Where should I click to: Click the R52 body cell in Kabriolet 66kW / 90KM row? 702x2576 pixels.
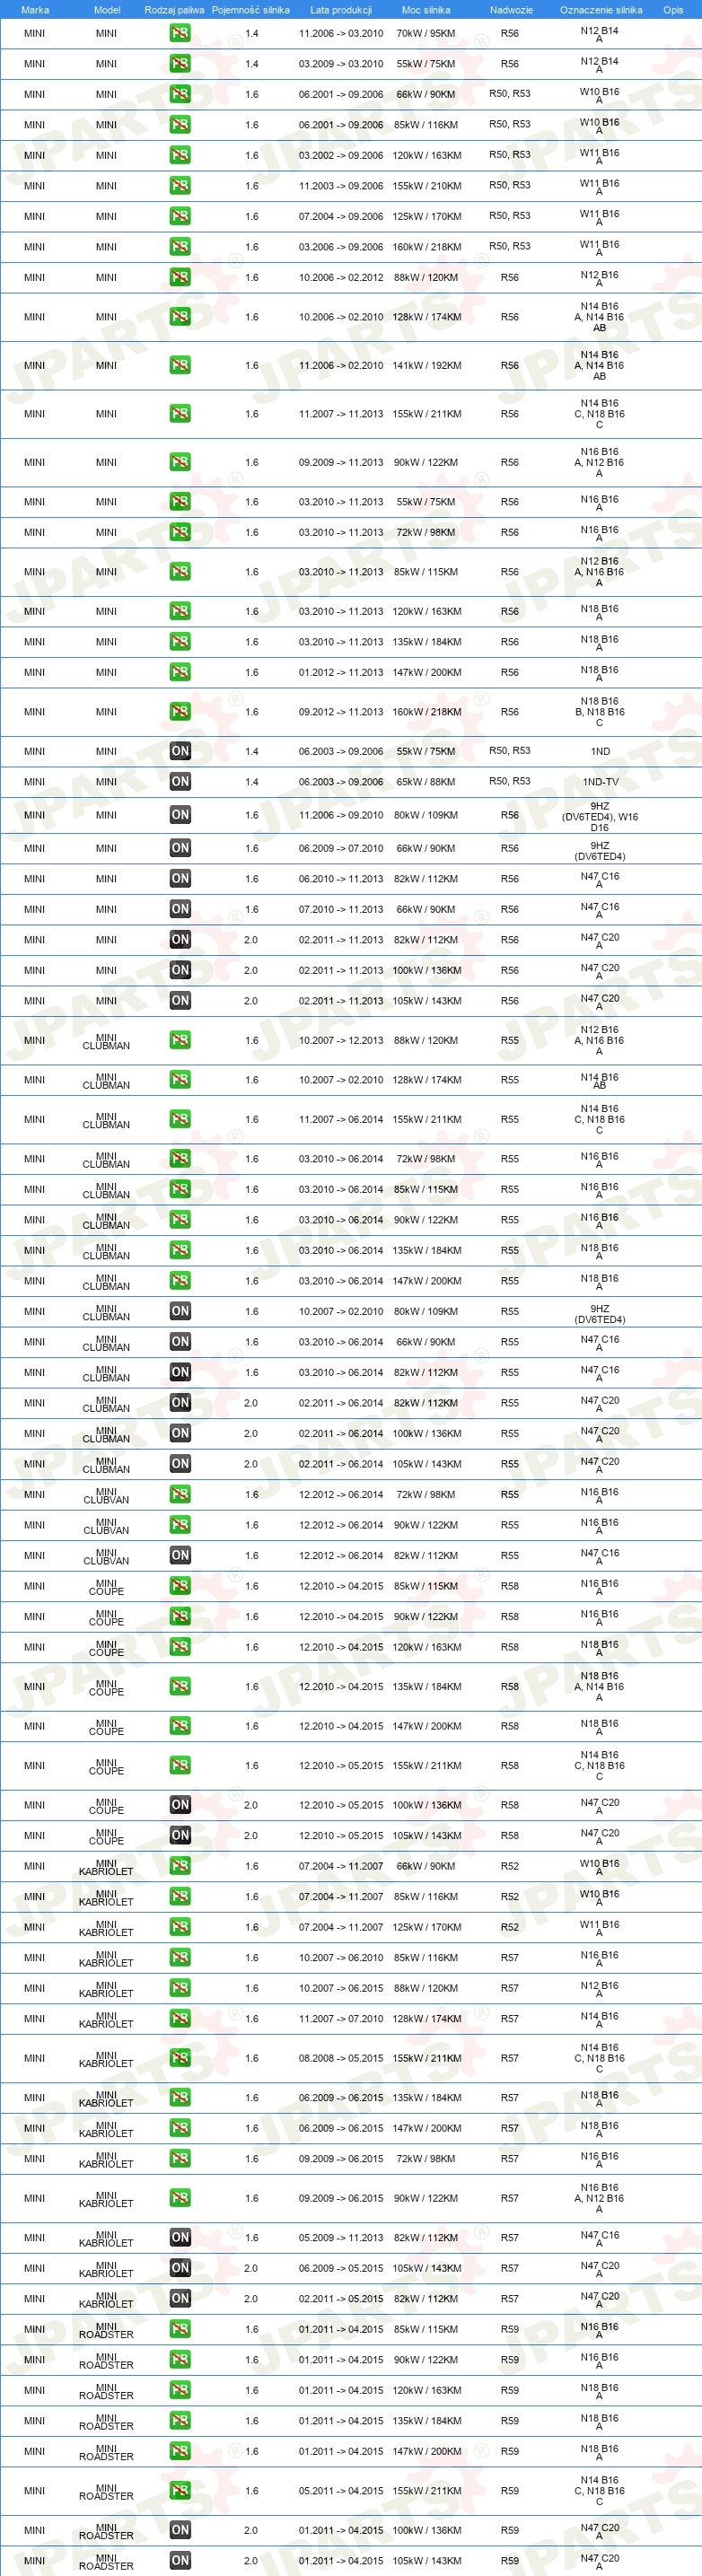[510, 1866]
